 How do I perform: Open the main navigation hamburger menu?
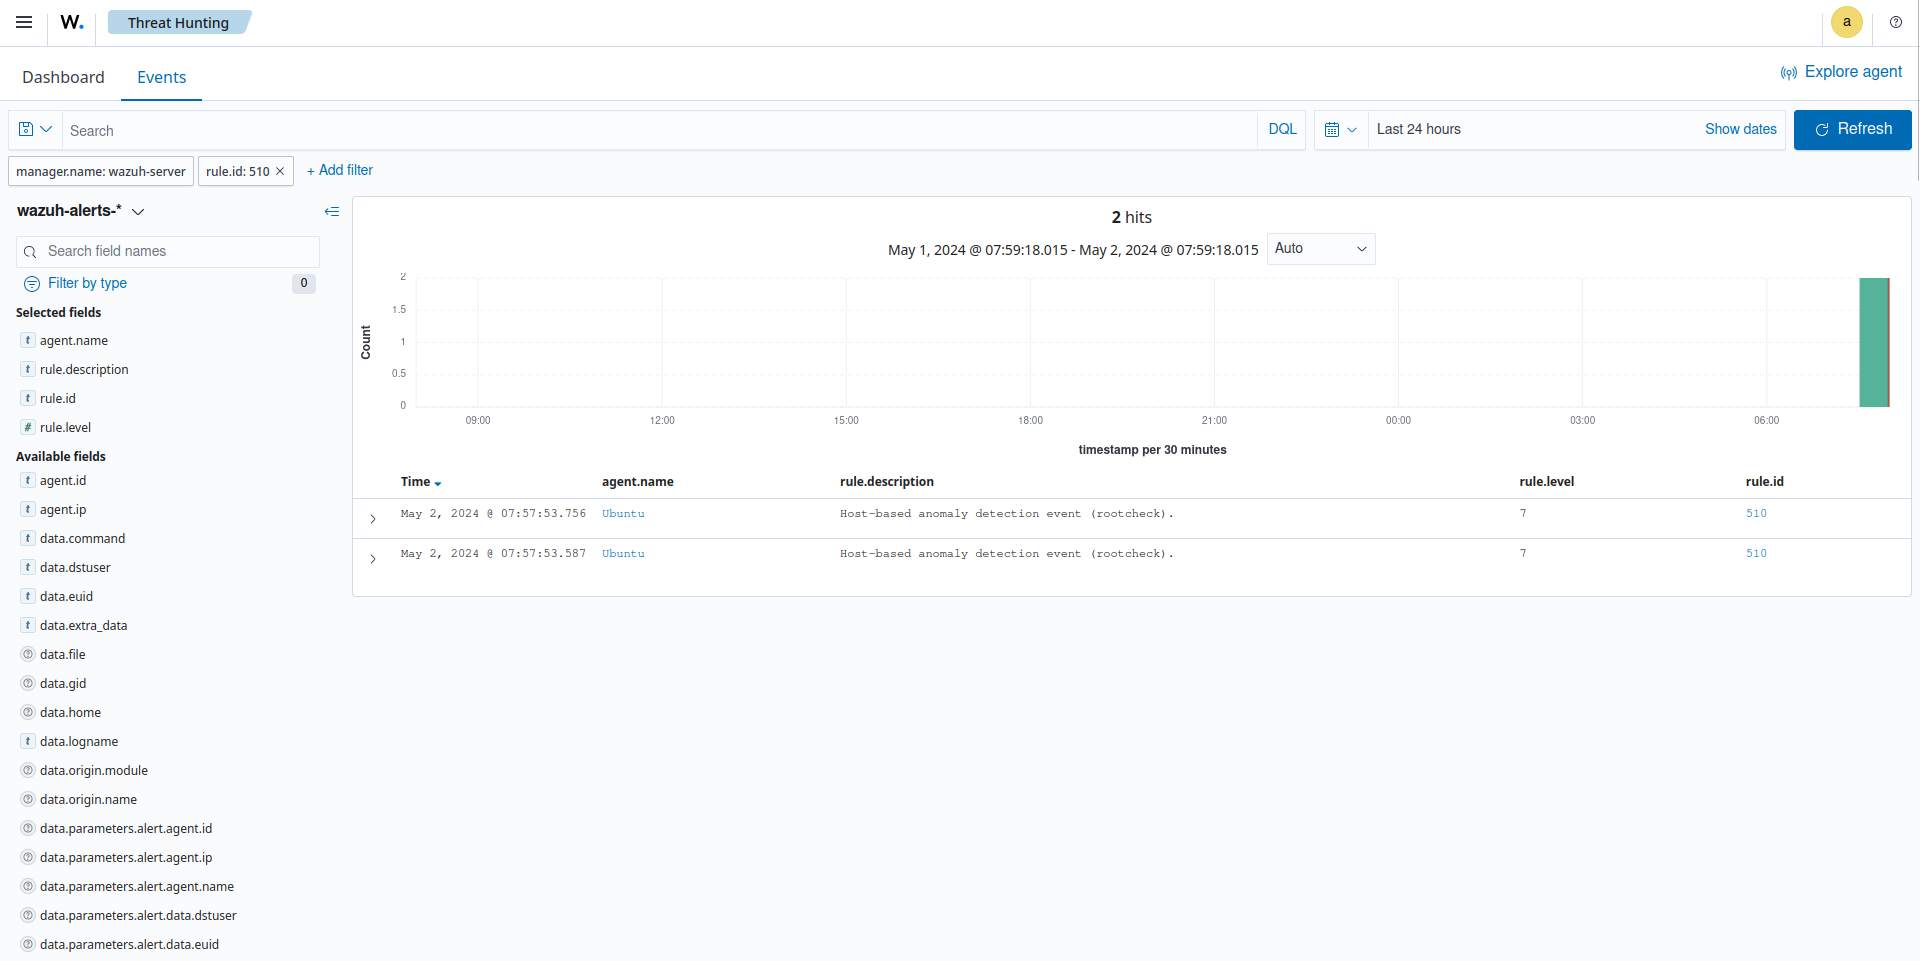click(24, 22)
